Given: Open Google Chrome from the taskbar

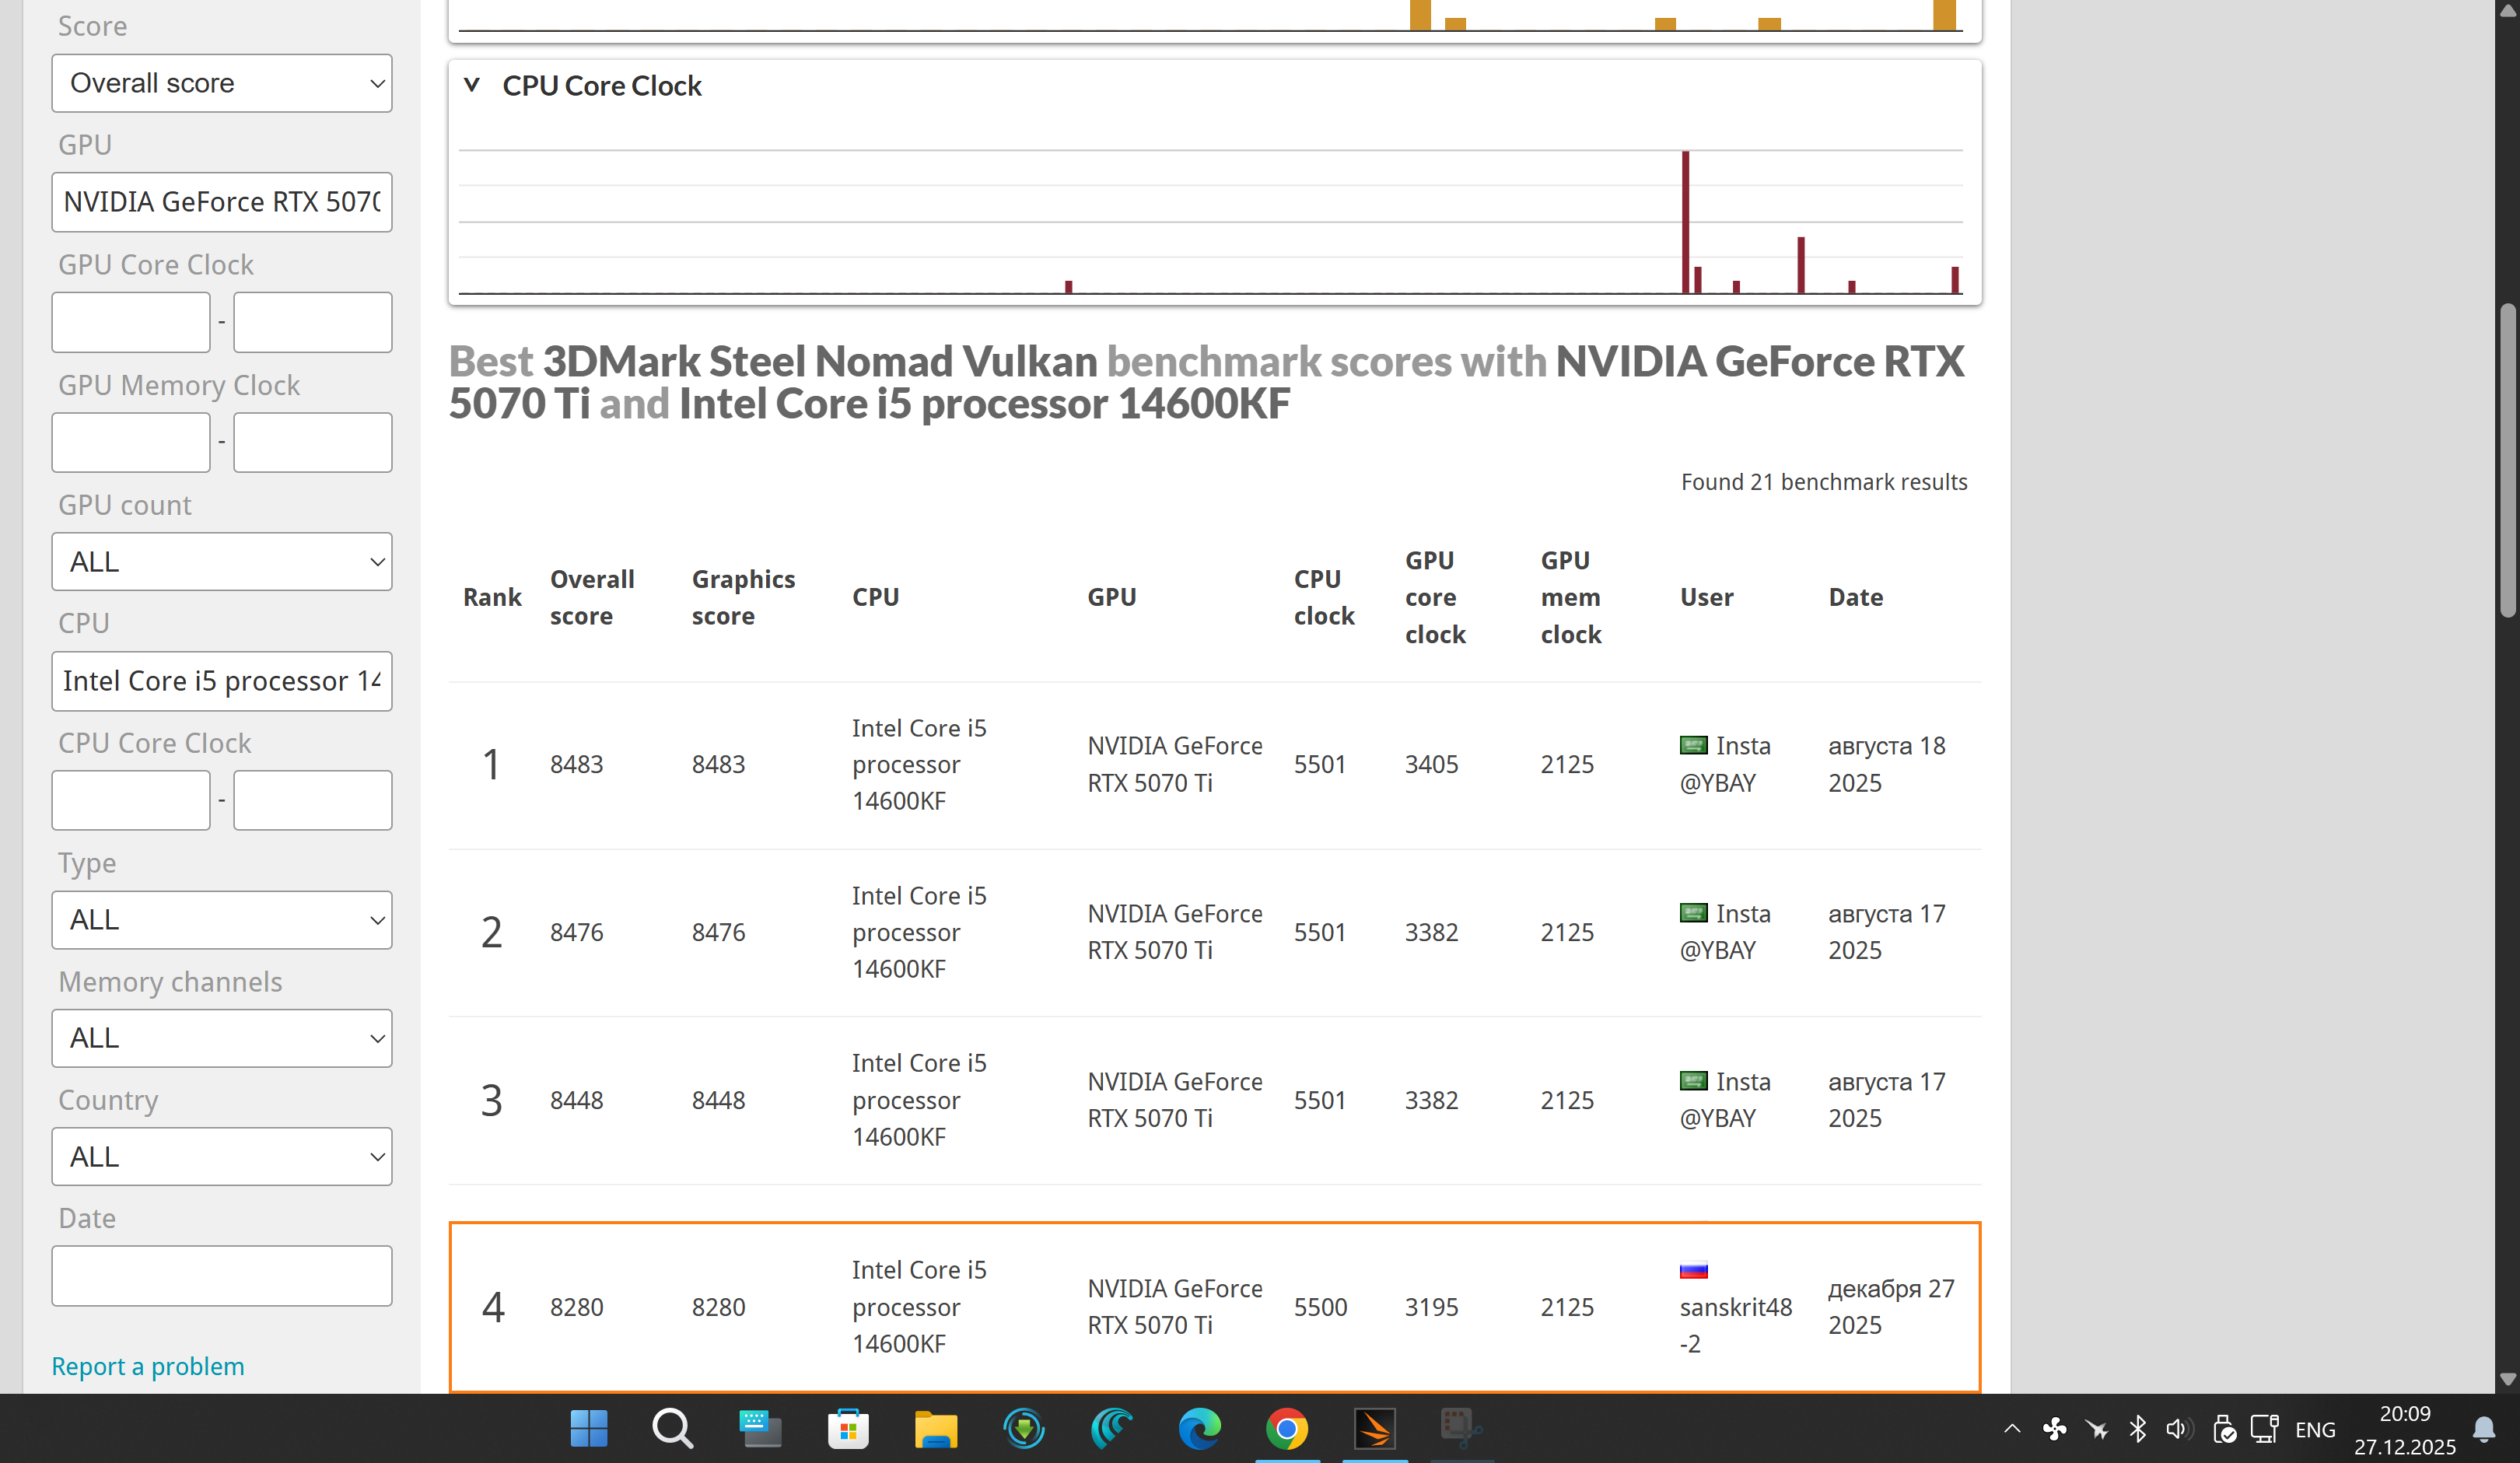Looking at the screenshot, I should coord(1286,1428).
